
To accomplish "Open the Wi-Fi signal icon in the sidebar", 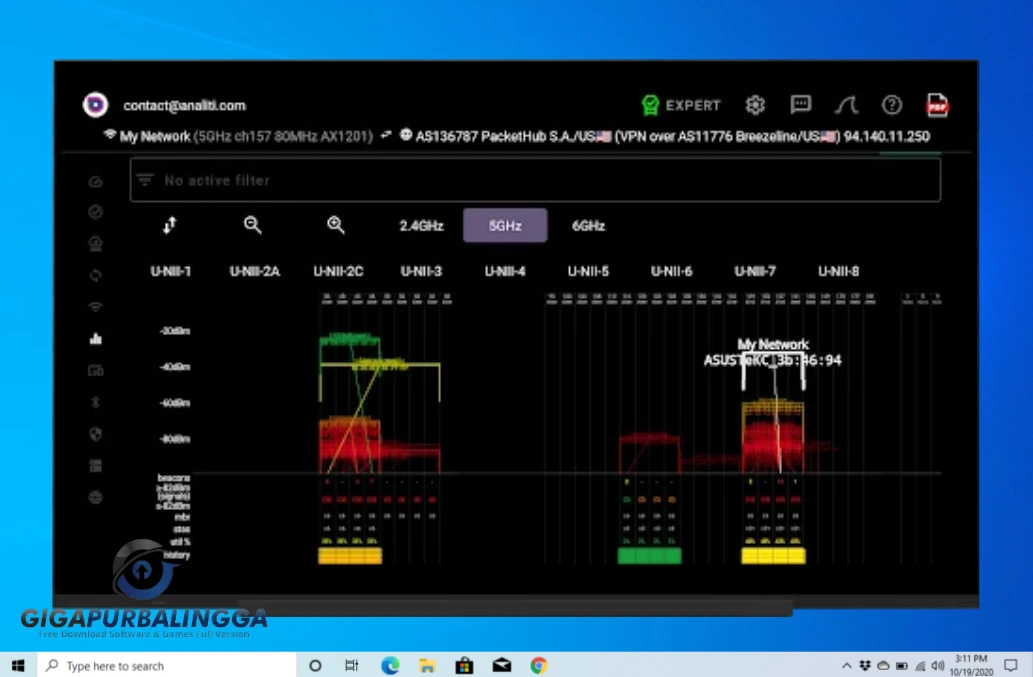I will click(96, 307).
